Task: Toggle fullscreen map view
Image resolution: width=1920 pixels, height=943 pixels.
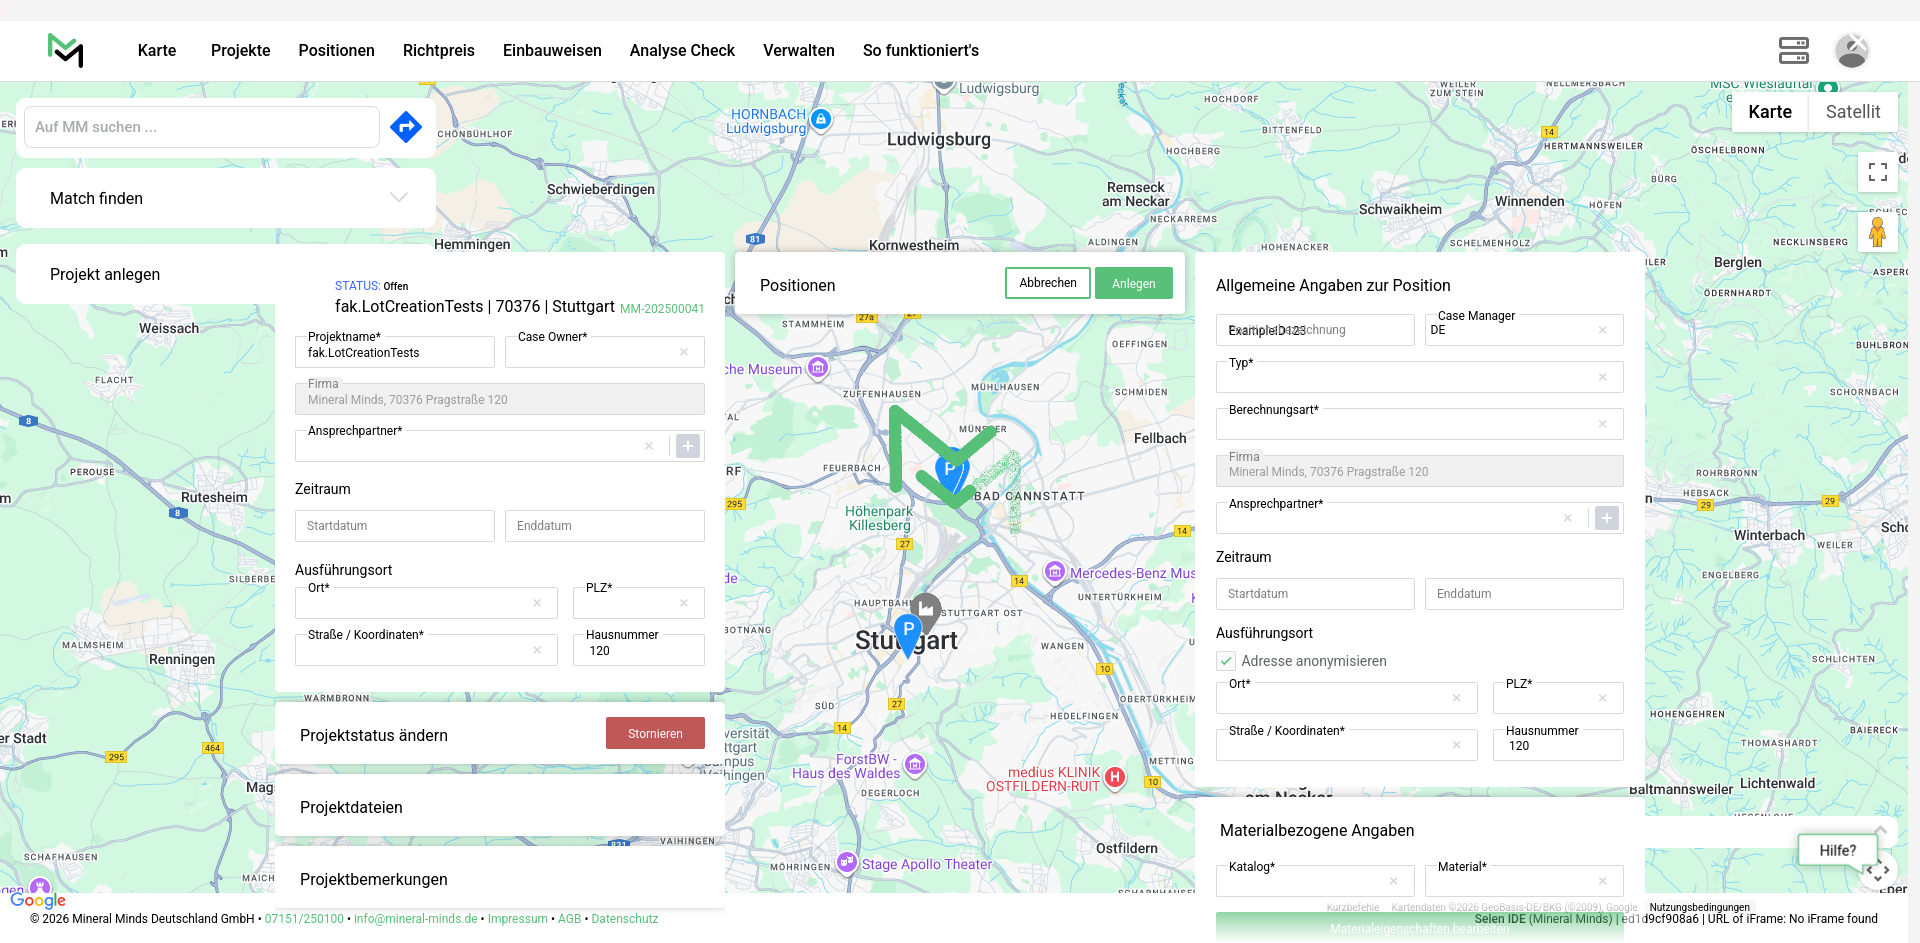Action: (x=1877, y=172)
